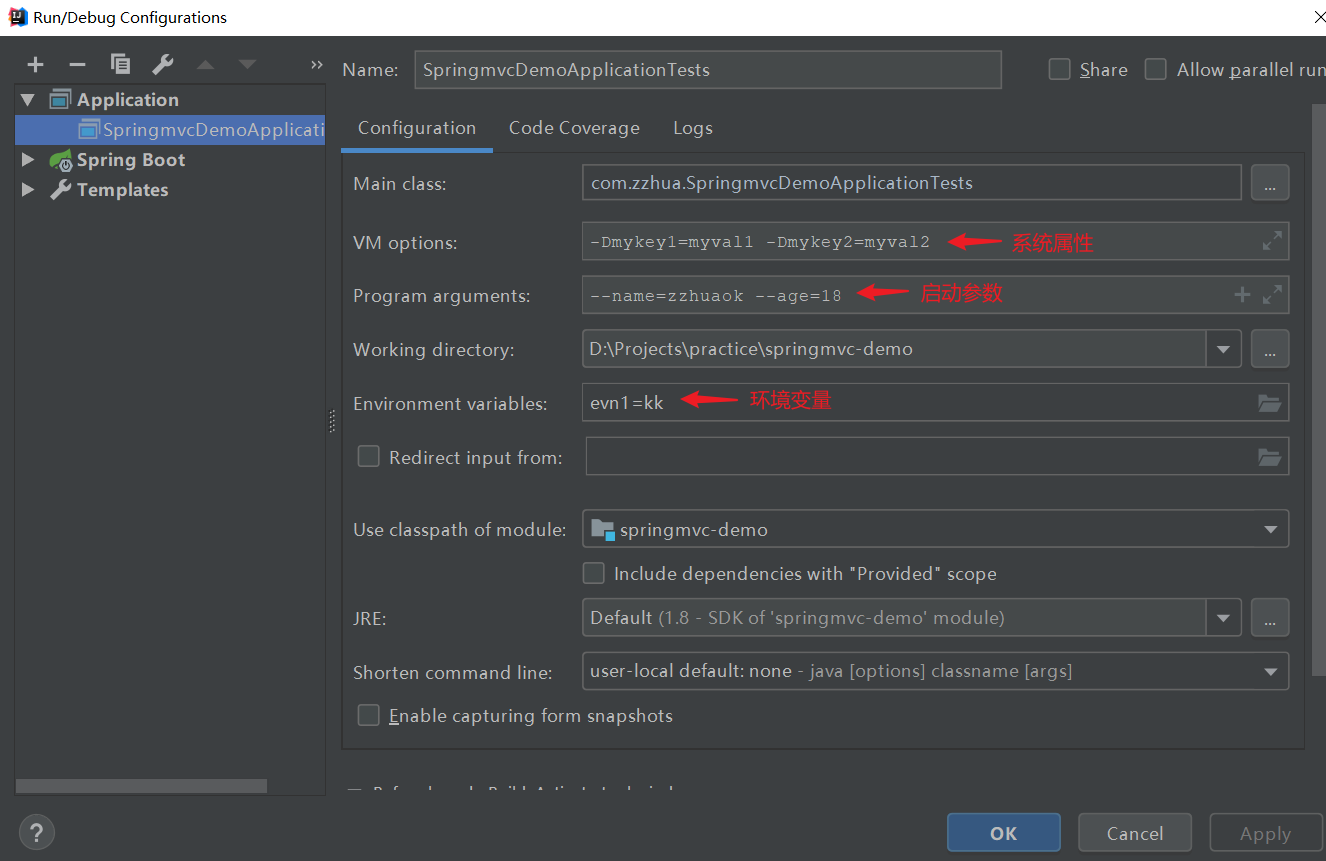Click the Name input field
Image resolution: width=1326 pixels, height=861 pixels.
[x=707, y=70]
